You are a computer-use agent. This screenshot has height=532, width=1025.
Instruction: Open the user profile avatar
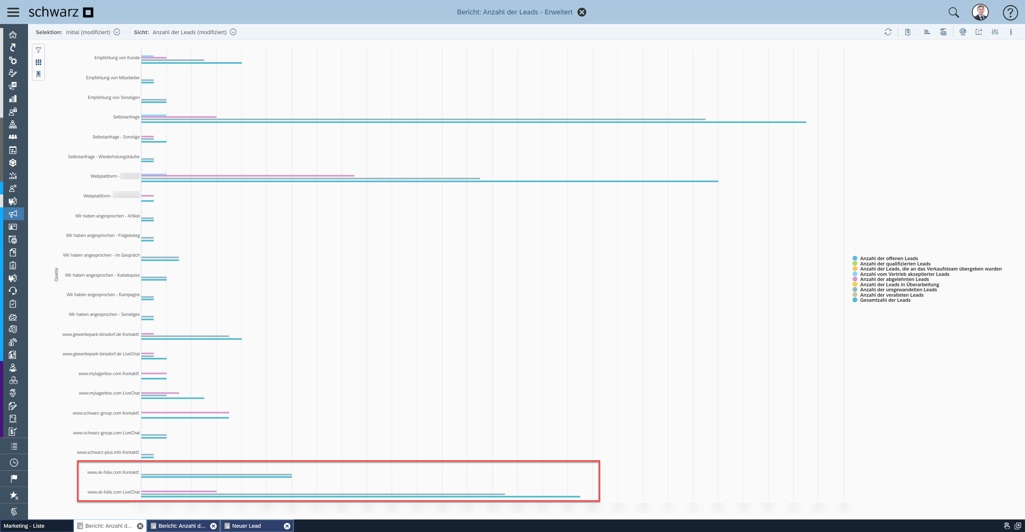pyautogui.click(x=980, y=13)
